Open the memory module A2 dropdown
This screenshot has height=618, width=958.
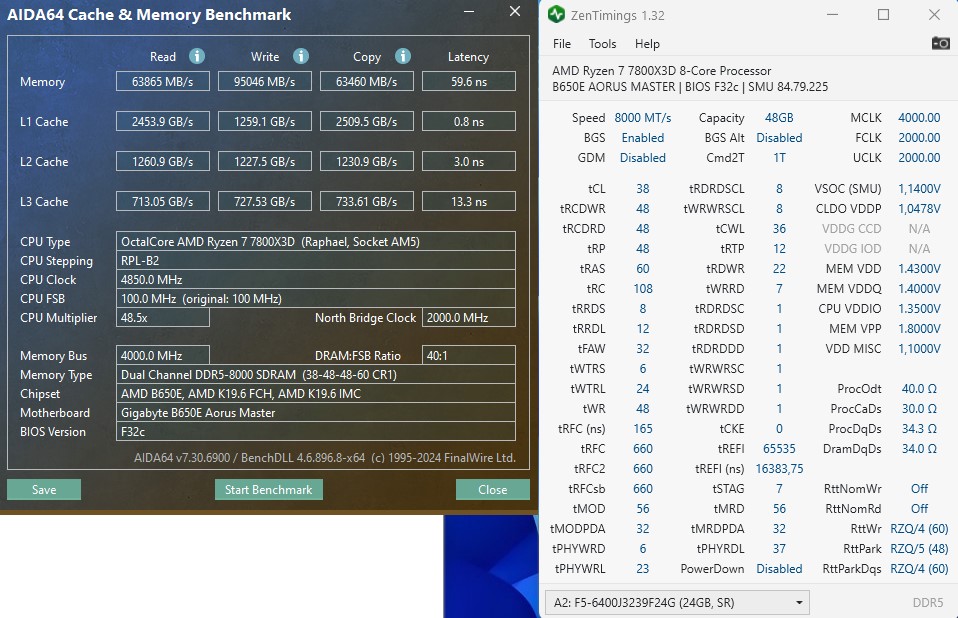677,603
